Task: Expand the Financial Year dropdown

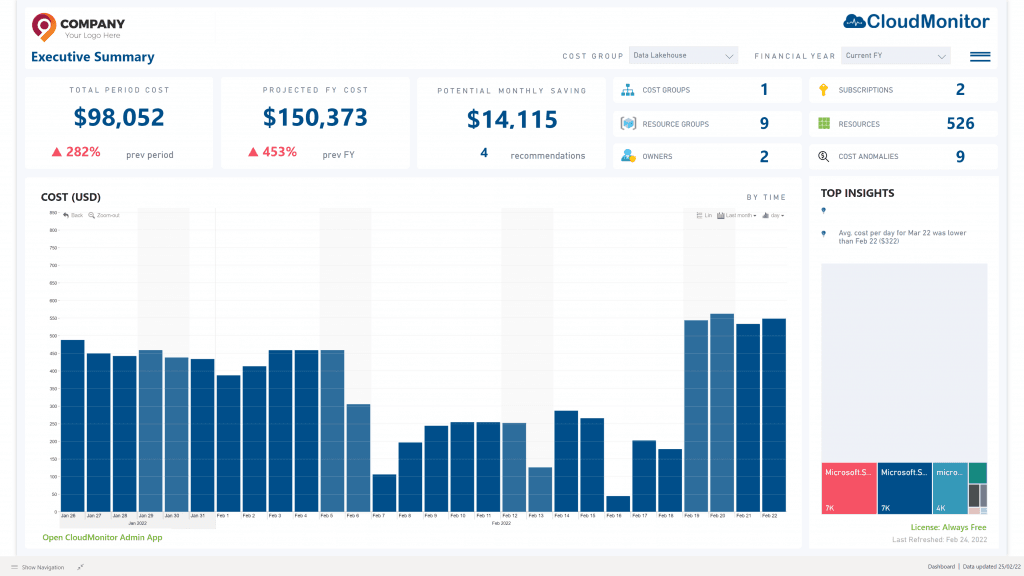Action: (895, 56)
